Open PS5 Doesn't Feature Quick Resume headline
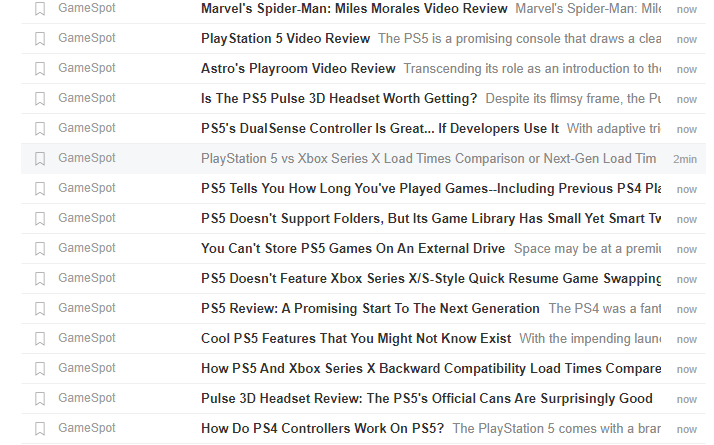The image size is (714, 445). coord(431,279)
